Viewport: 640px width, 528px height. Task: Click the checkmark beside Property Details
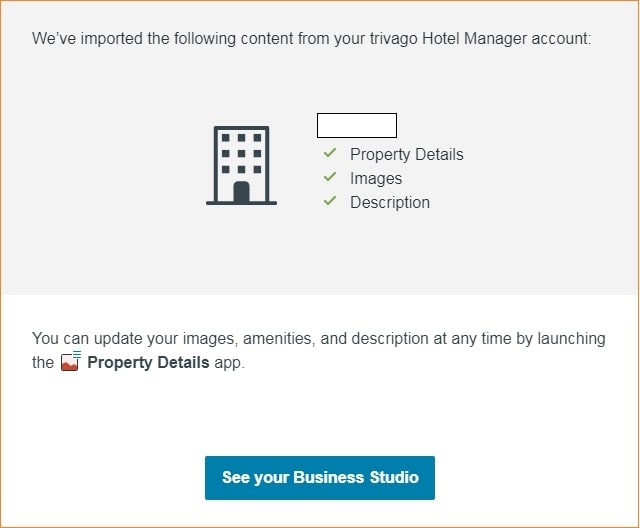(329, 153)
